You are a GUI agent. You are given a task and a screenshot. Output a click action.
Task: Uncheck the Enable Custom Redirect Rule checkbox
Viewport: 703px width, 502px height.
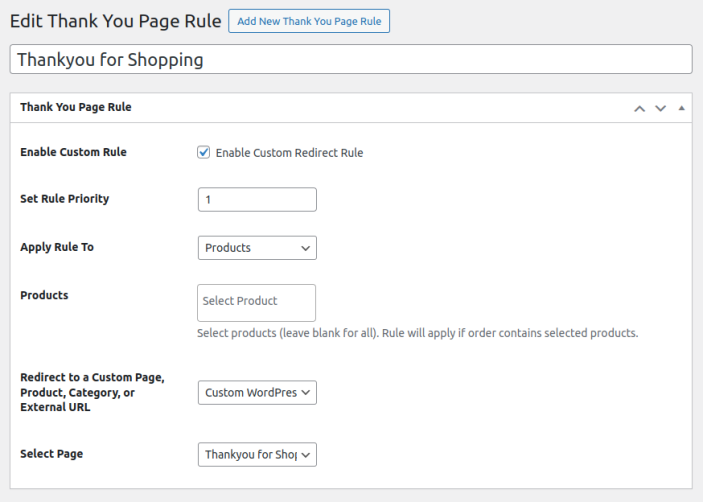204,153
